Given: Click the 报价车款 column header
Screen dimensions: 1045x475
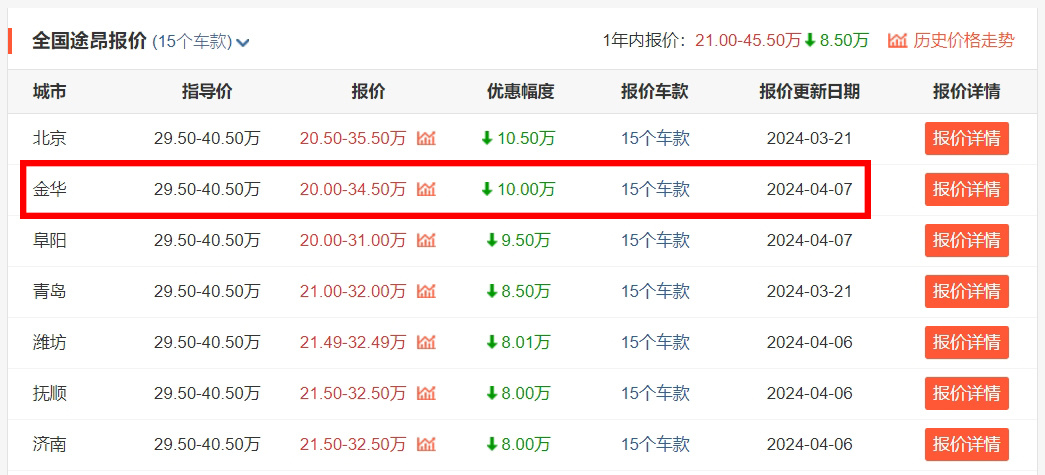Looking at the screenshot, I should [654, 91].
